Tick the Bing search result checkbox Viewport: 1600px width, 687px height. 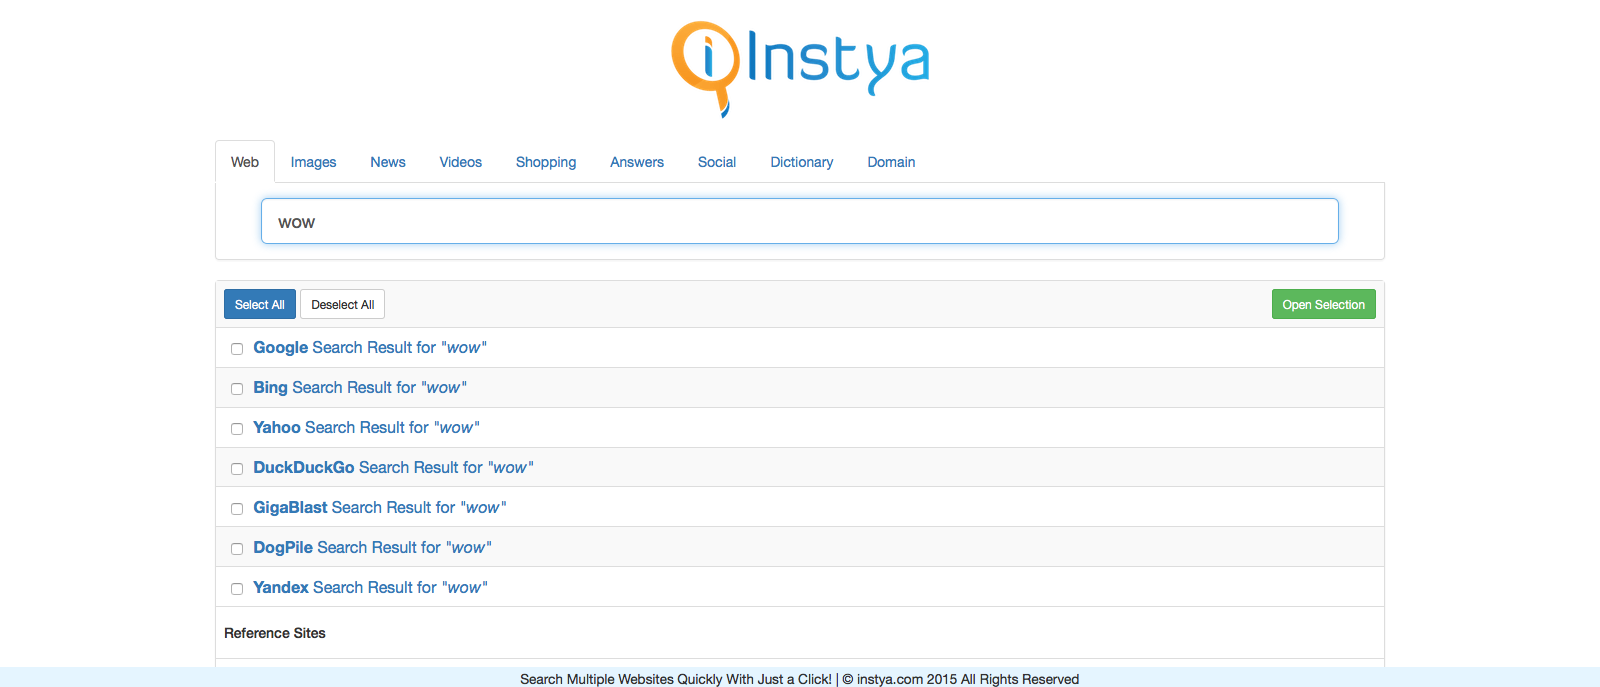tap(237, 389)
